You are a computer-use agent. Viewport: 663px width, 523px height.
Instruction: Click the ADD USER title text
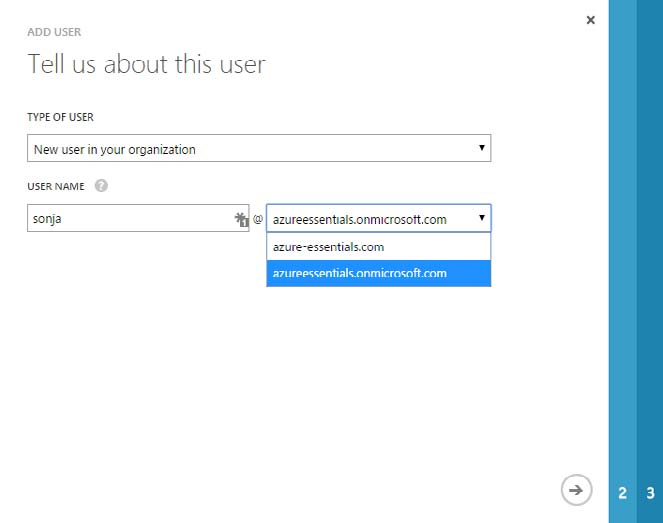56,32
